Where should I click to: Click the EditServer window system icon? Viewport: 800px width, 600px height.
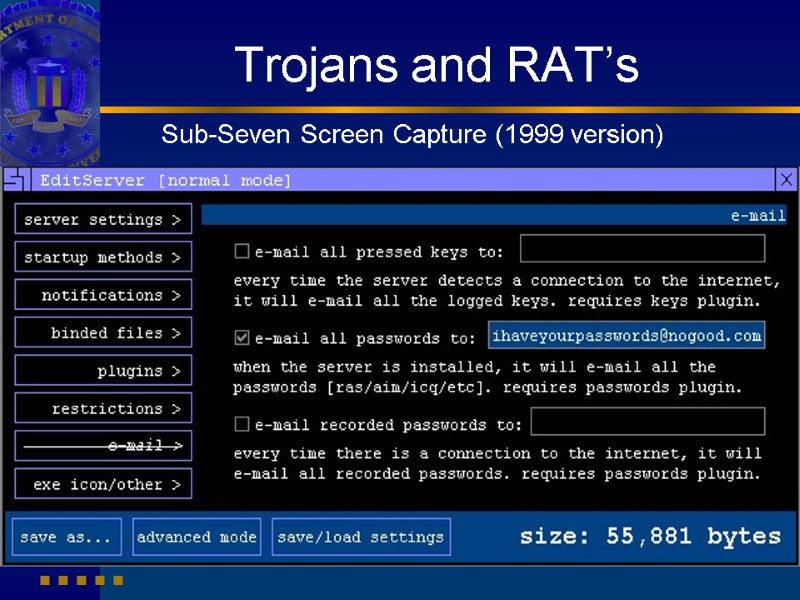(17, 180)
